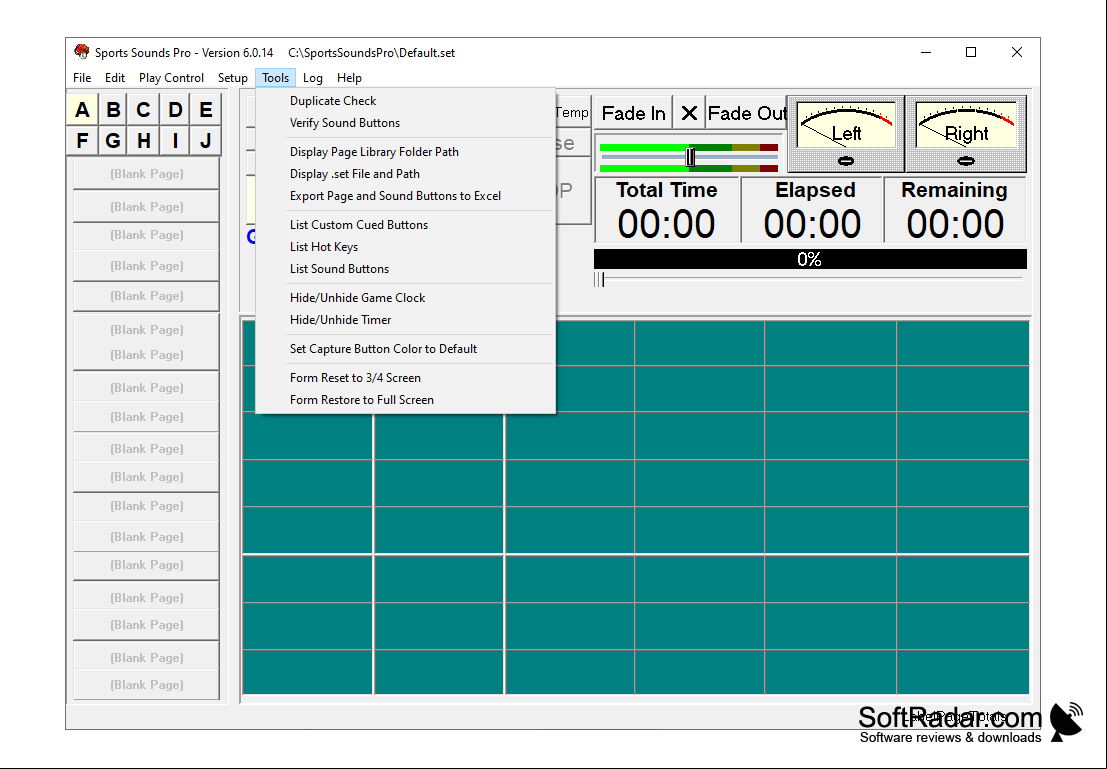
Task: Click the Fade In button
Action: [633, 113]
